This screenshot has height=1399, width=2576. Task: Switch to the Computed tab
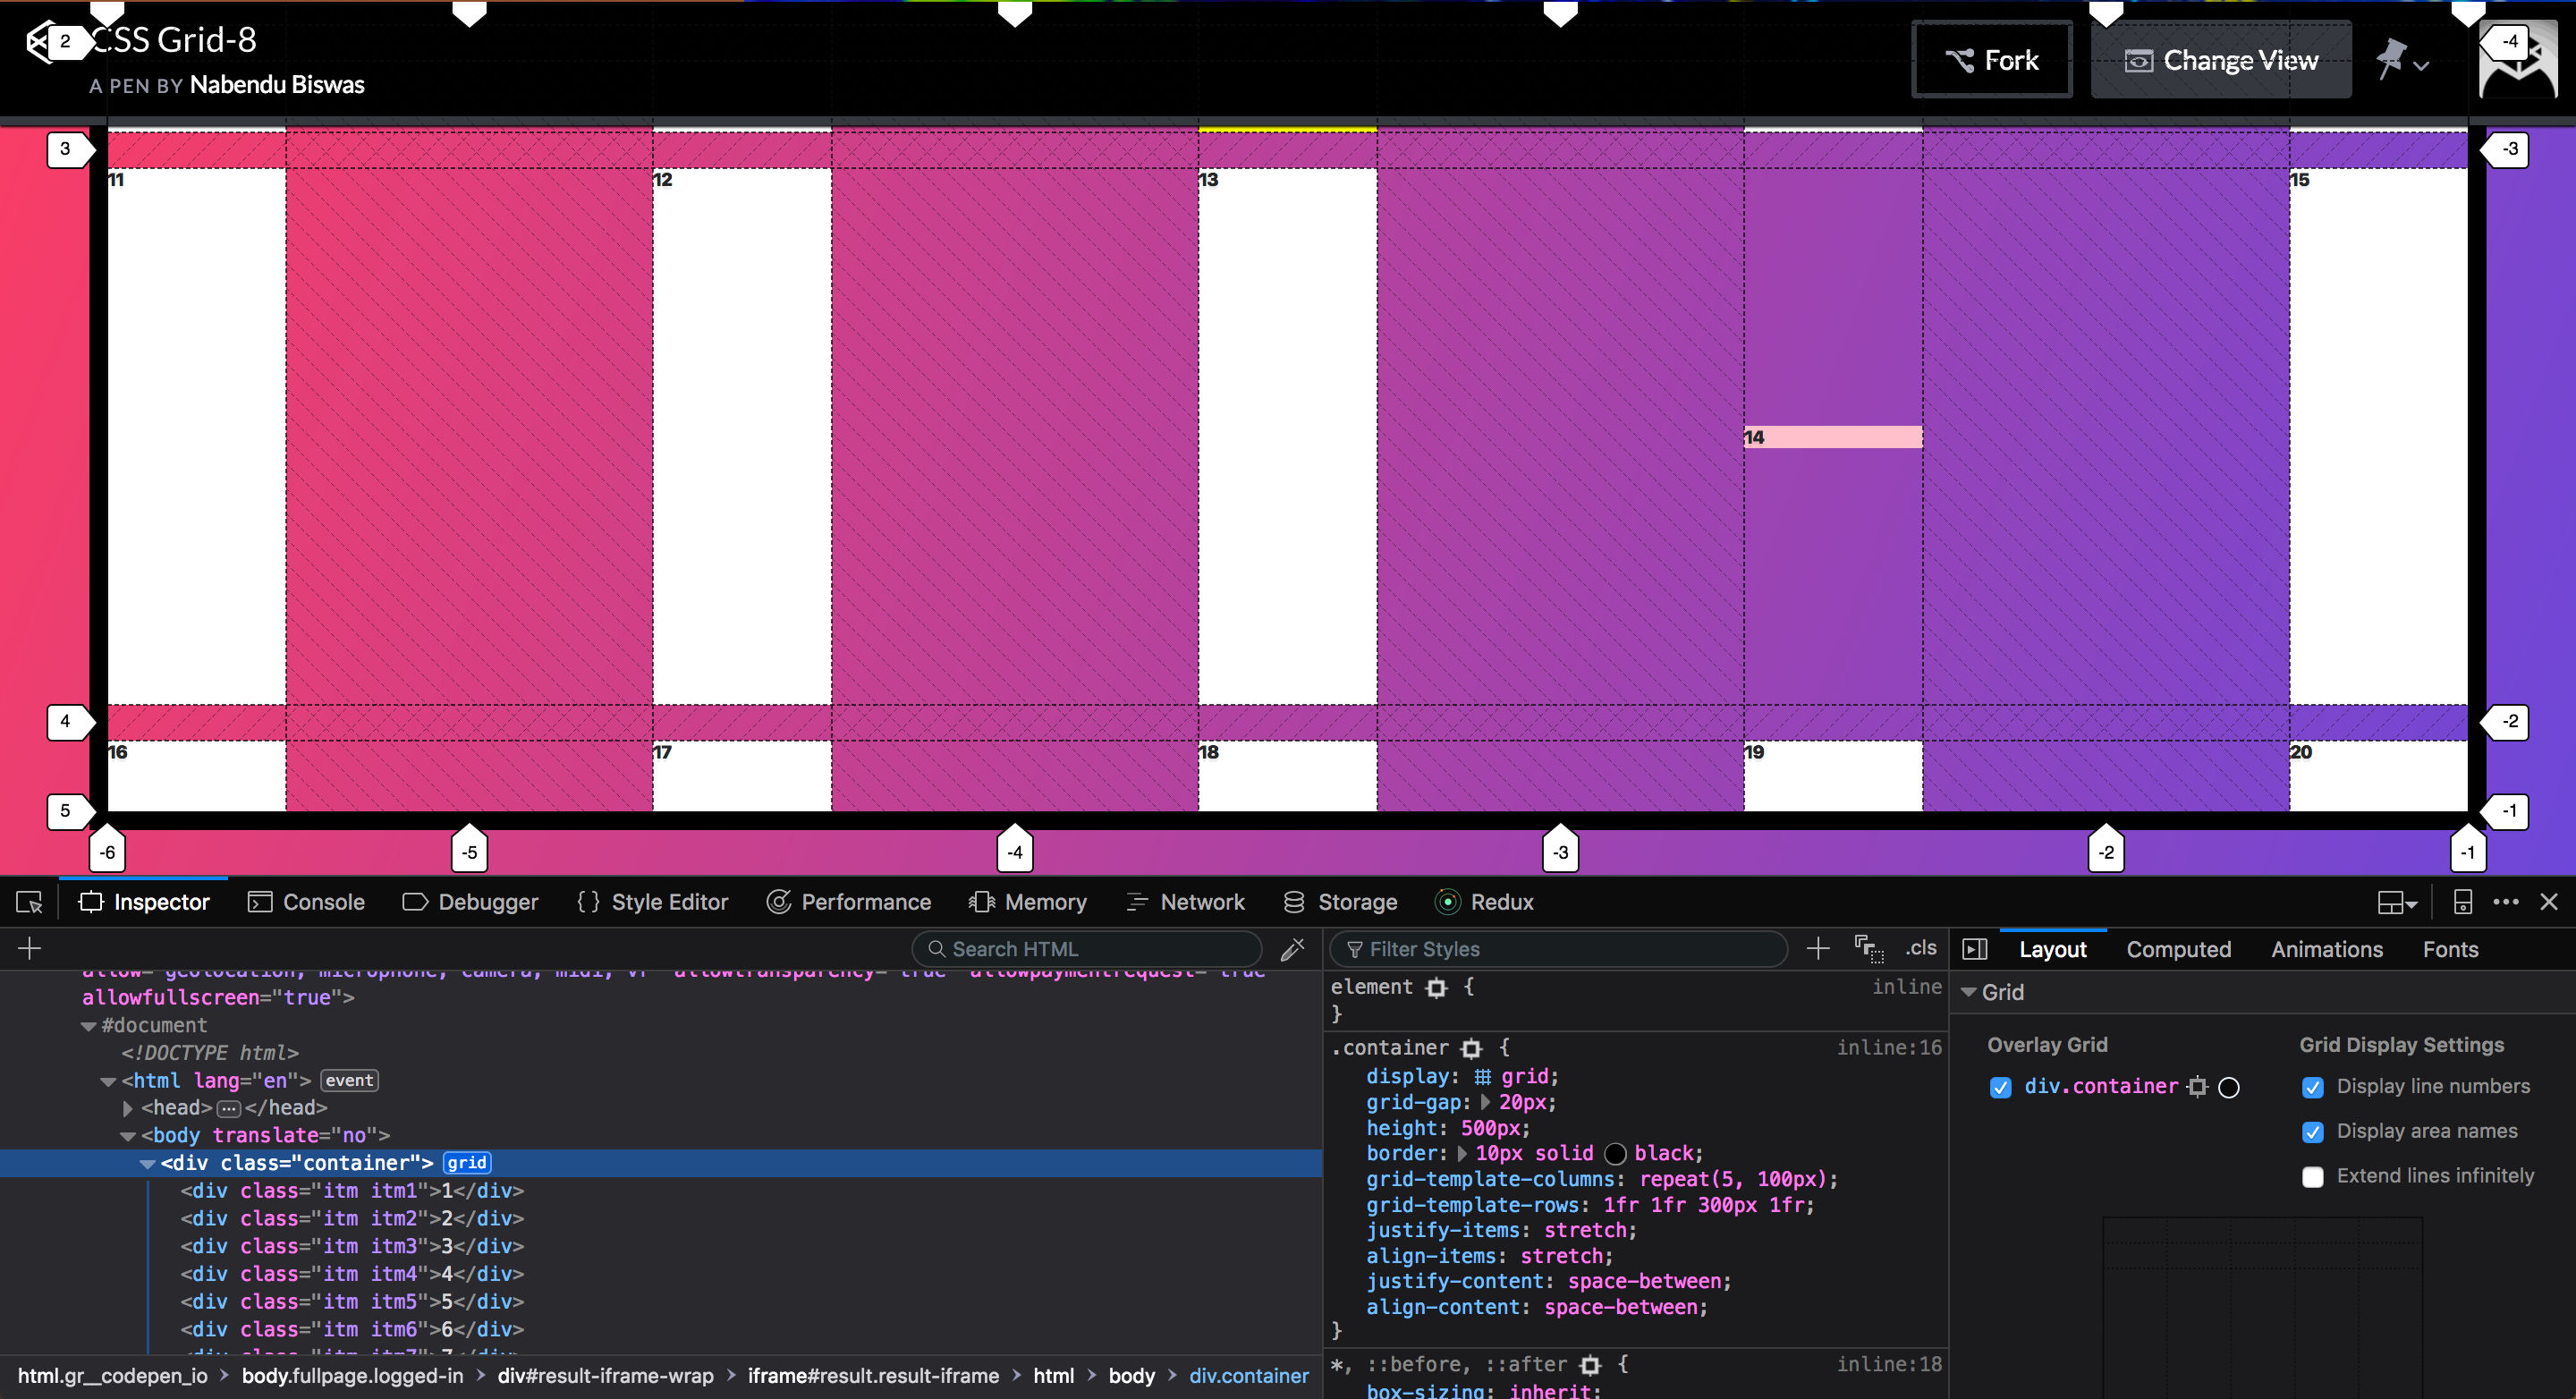point(2178,949)
